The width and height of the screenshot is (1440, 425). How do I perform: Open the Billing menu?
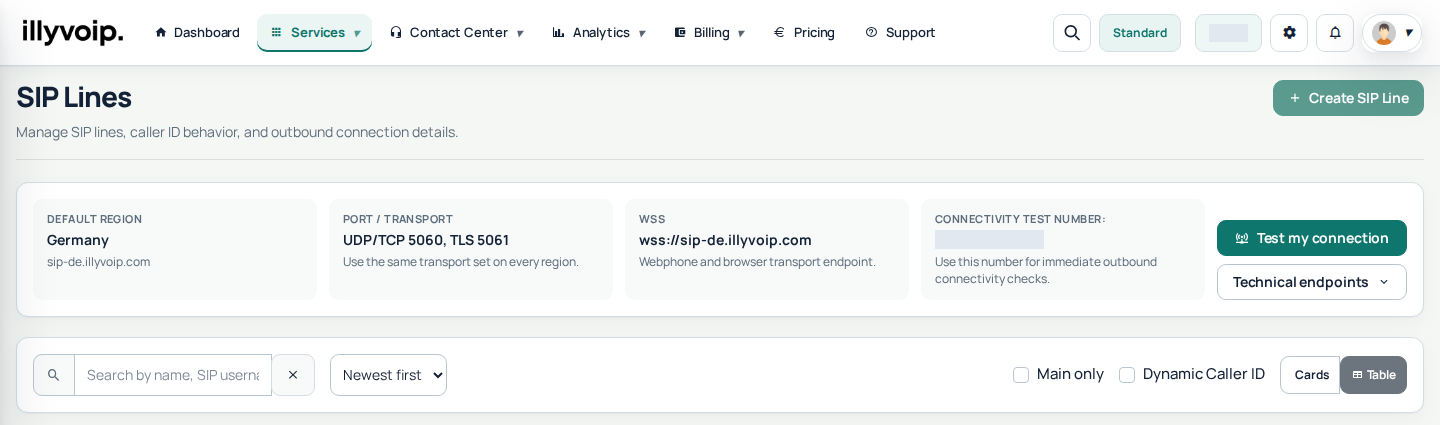[x=709, y=32]
